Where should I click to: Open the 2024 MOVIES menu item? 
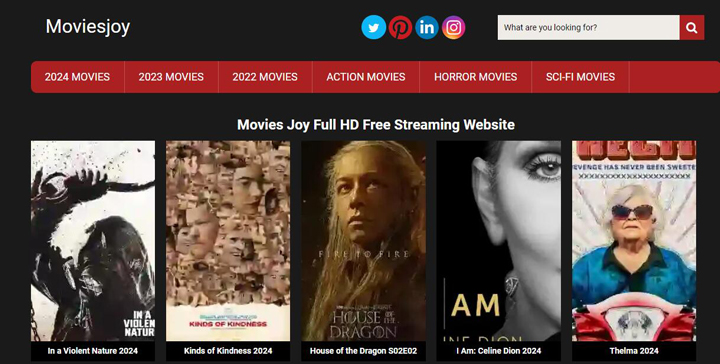[x=77, y=77]
